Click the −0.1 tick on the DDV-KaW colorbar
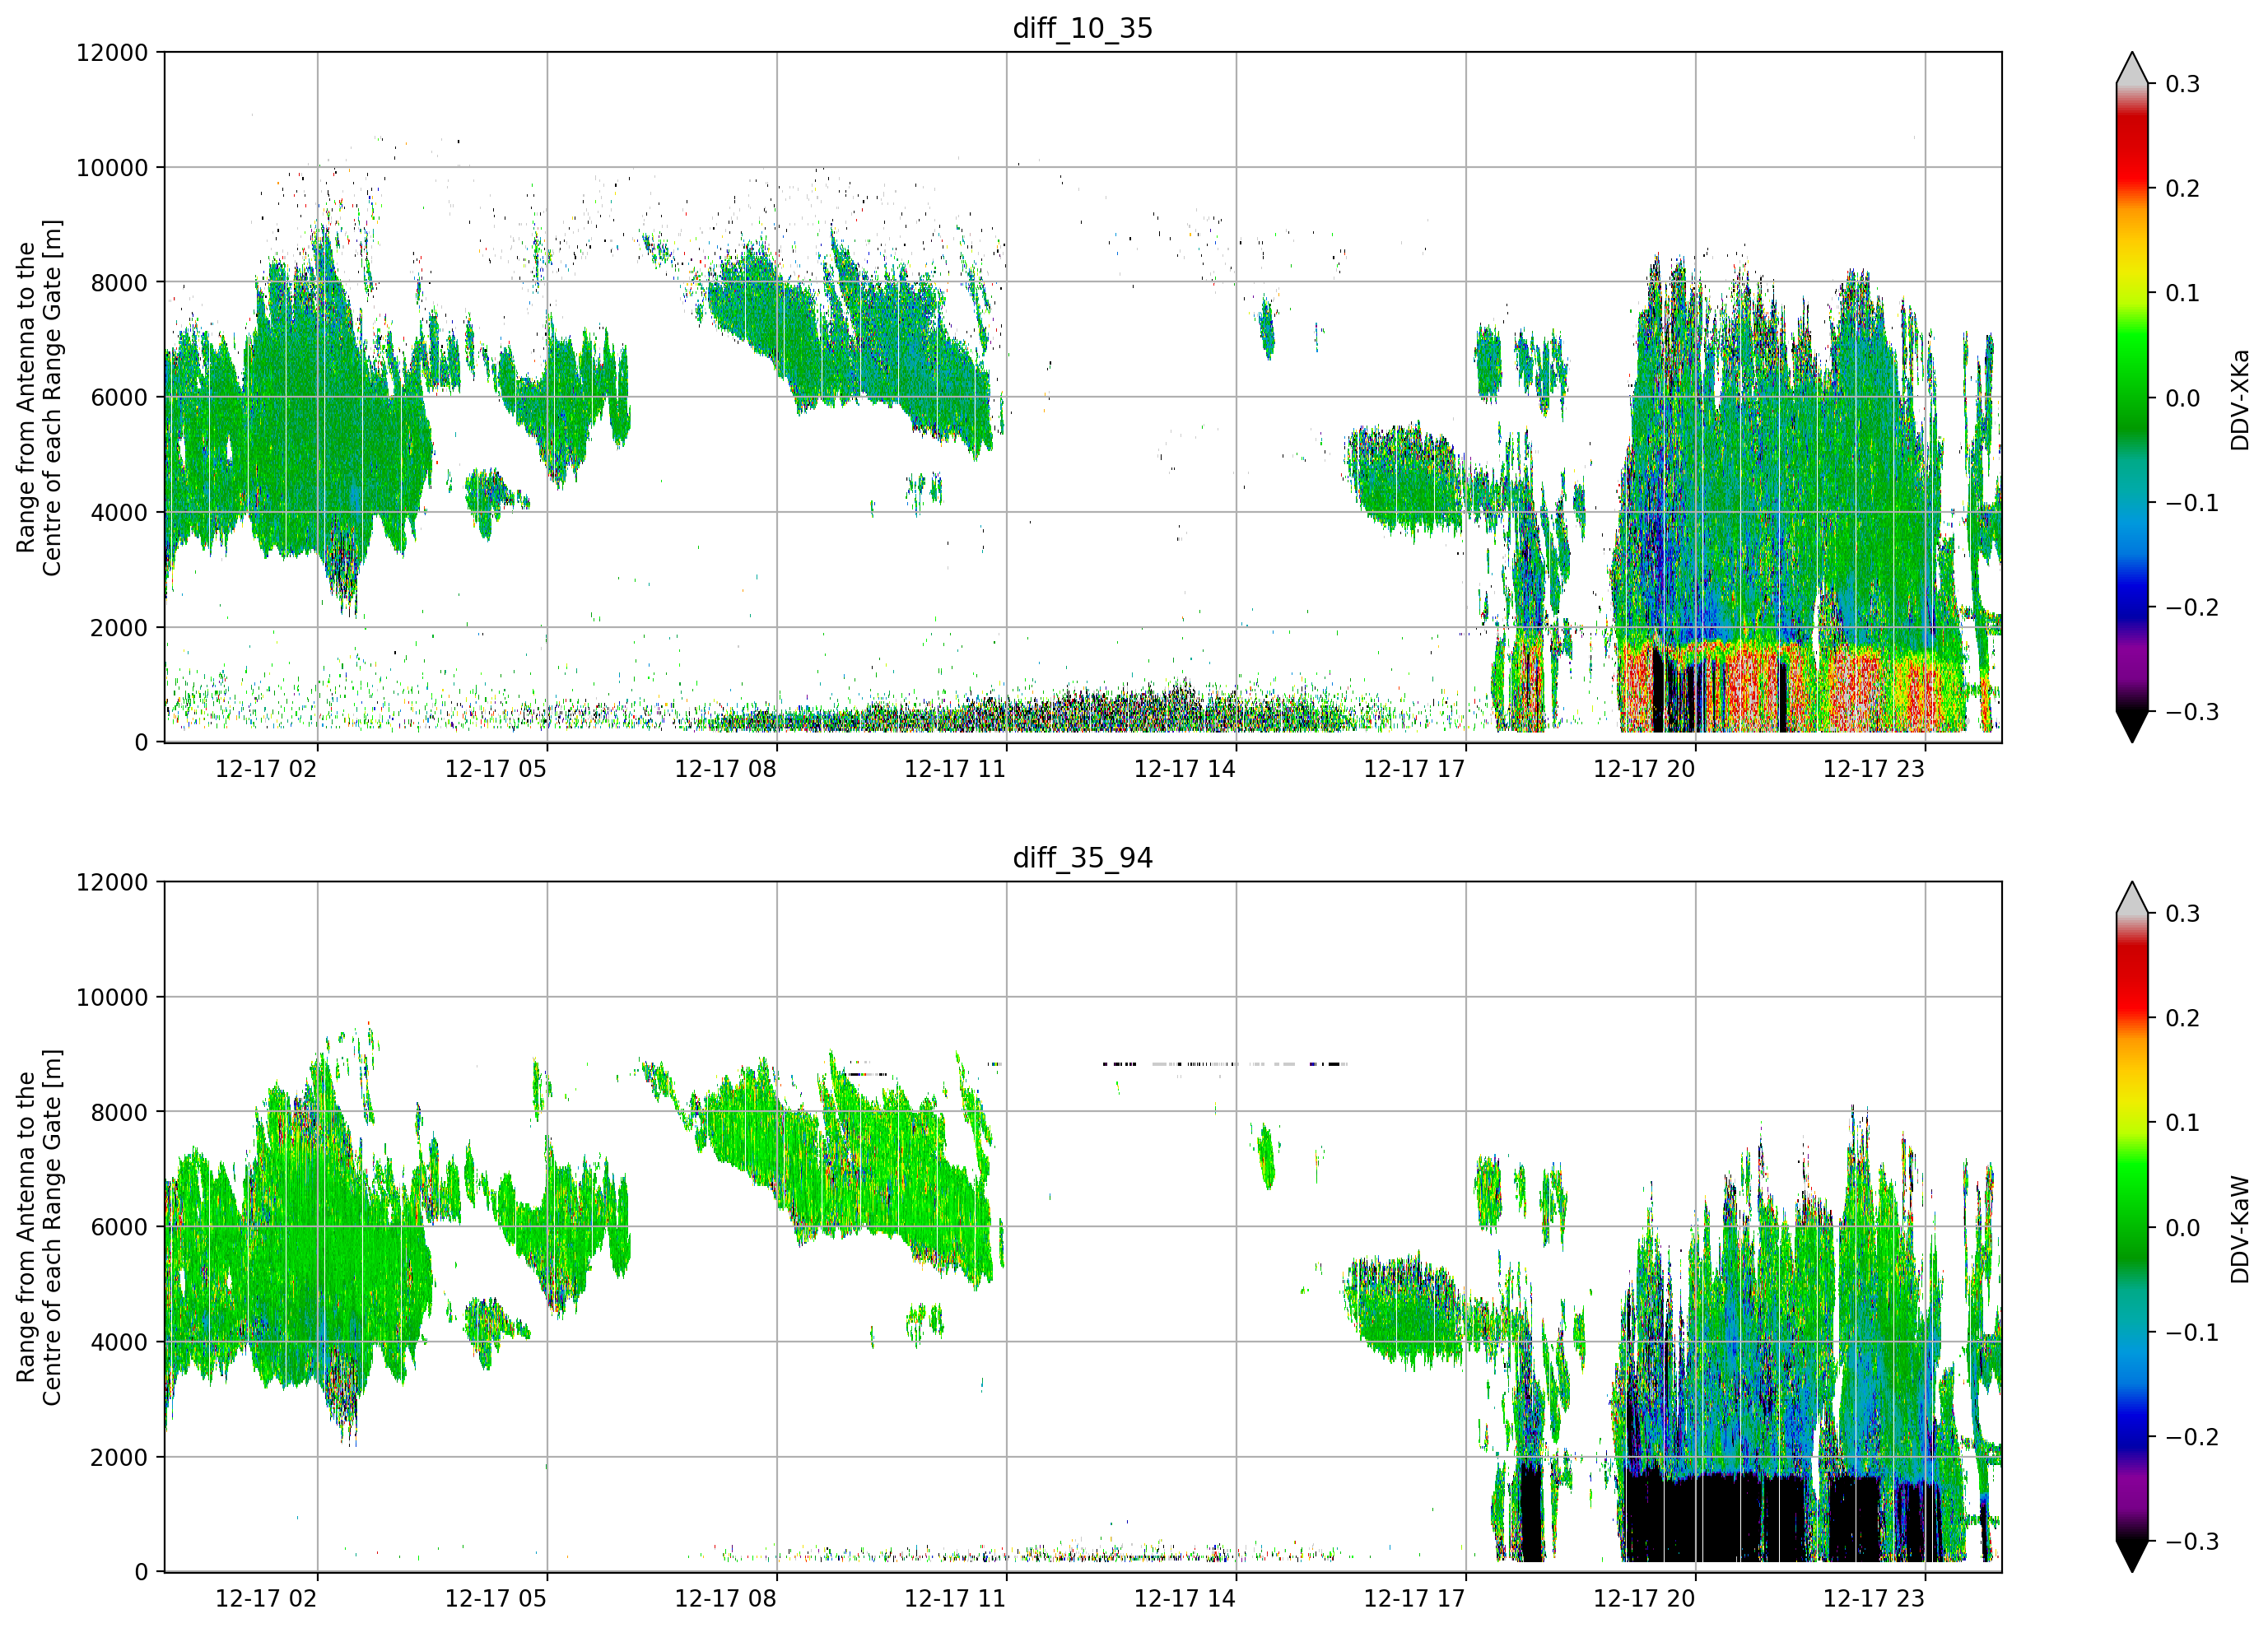 click(2192, 1333)
